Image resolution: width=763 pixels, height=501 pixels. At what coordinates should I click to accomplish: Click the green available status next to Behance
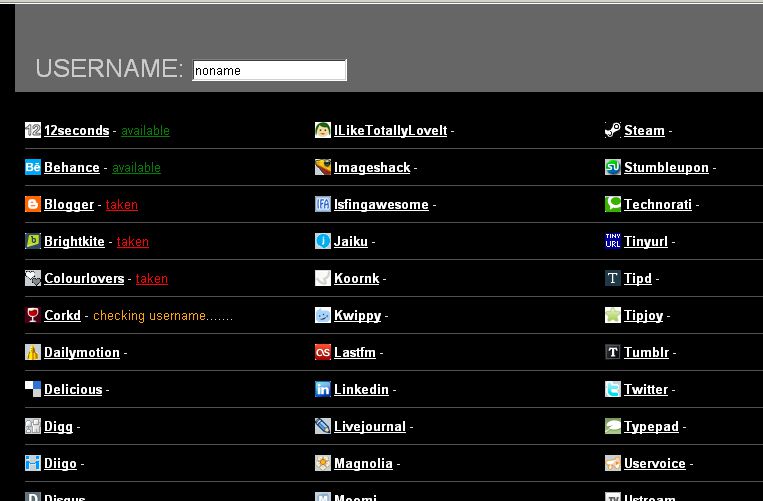coord(136,167)
